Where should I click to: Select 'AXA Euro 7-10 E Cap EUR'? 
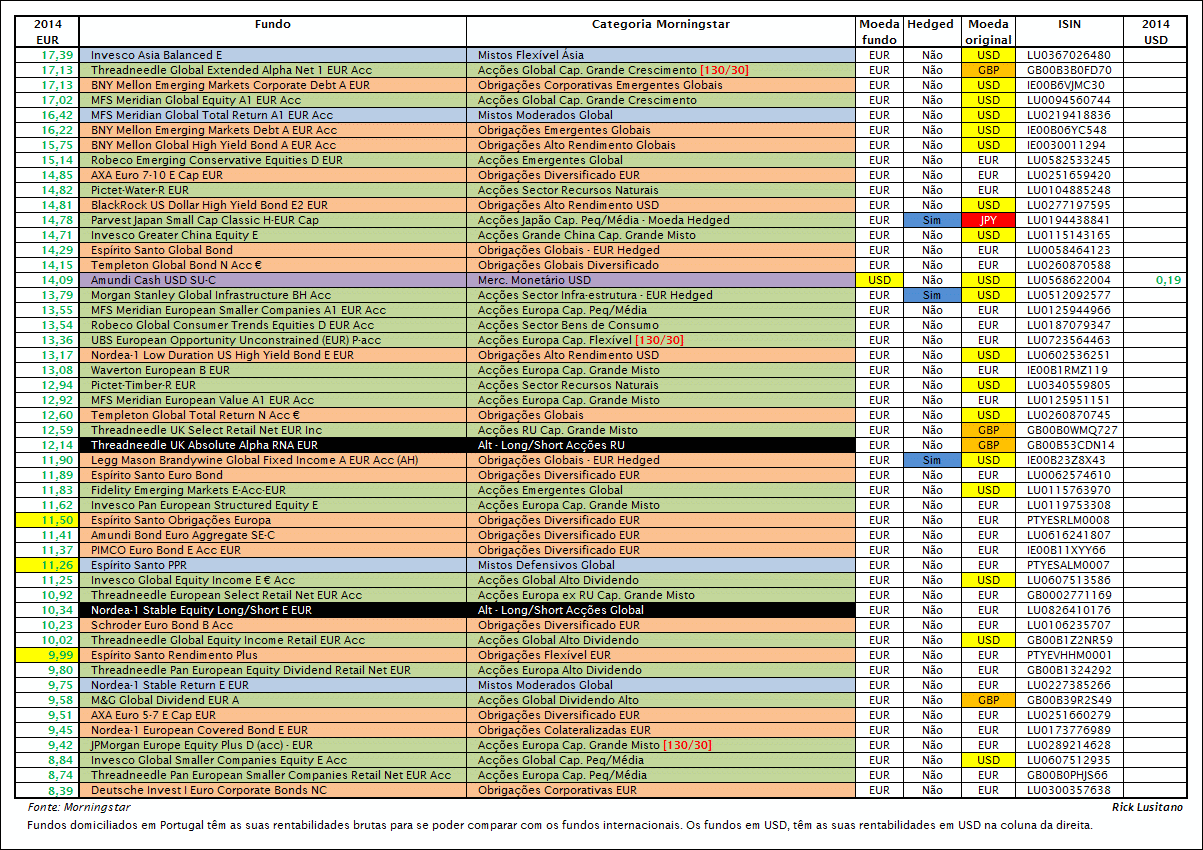(x=273, y=175)
